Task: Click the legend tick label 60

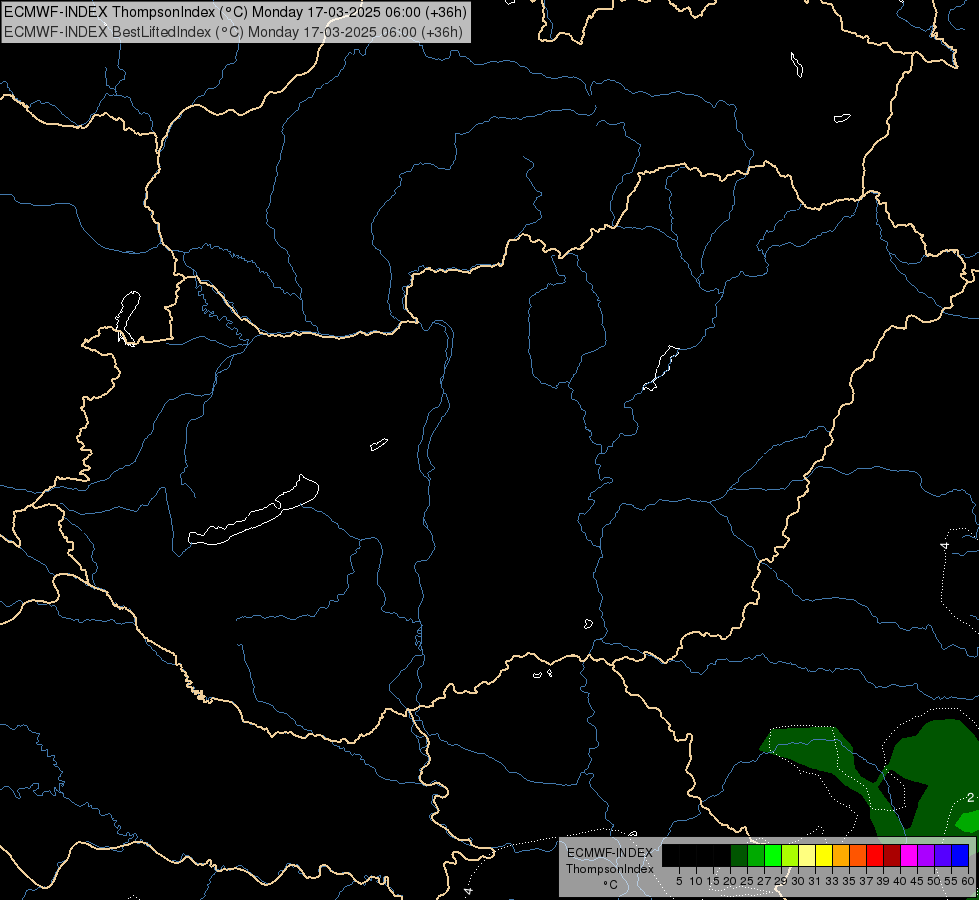Action: point(968,881)
